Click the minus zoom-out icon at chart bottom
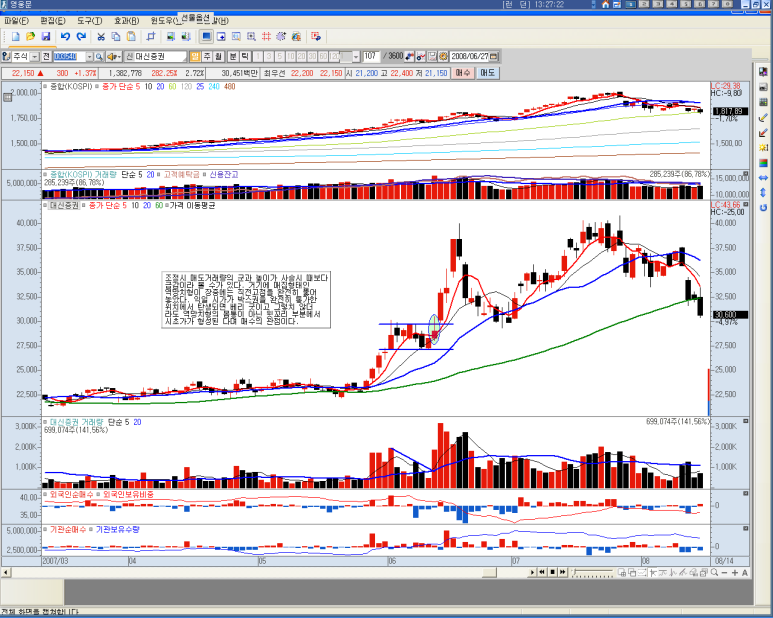This screenshot has width=773, height=618. click(x=724, y=572)
